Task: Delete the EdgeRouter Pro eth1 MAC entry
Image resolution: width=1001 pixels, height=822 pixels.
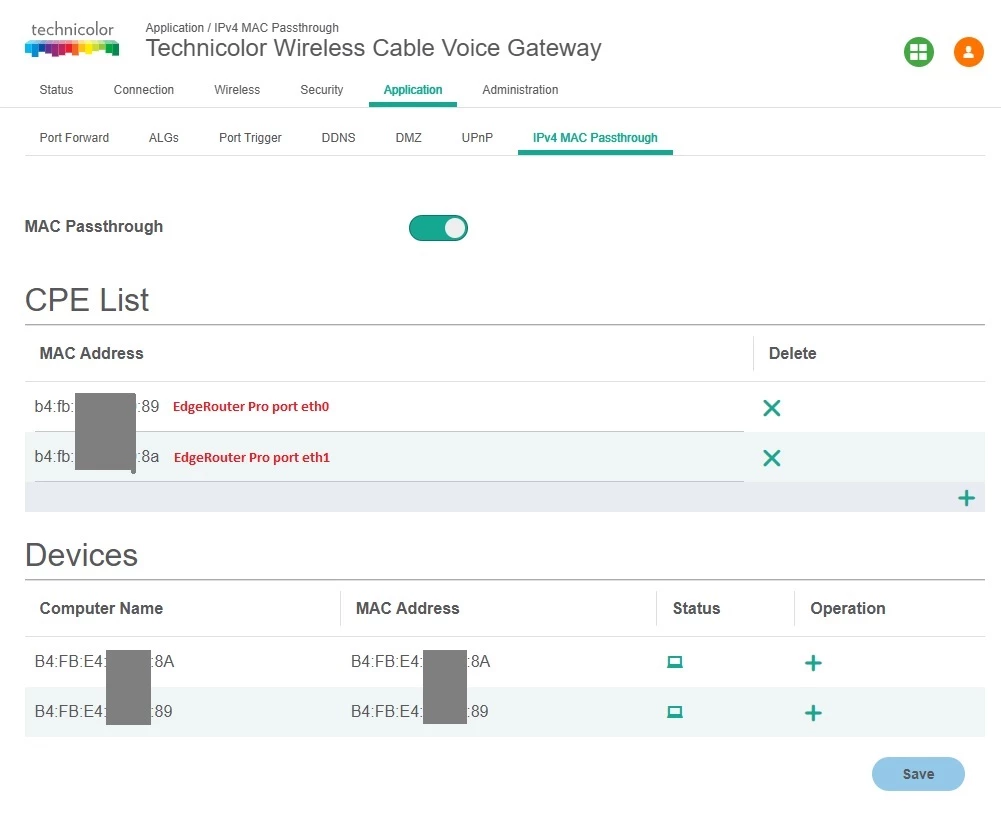Action: [771, 458]
